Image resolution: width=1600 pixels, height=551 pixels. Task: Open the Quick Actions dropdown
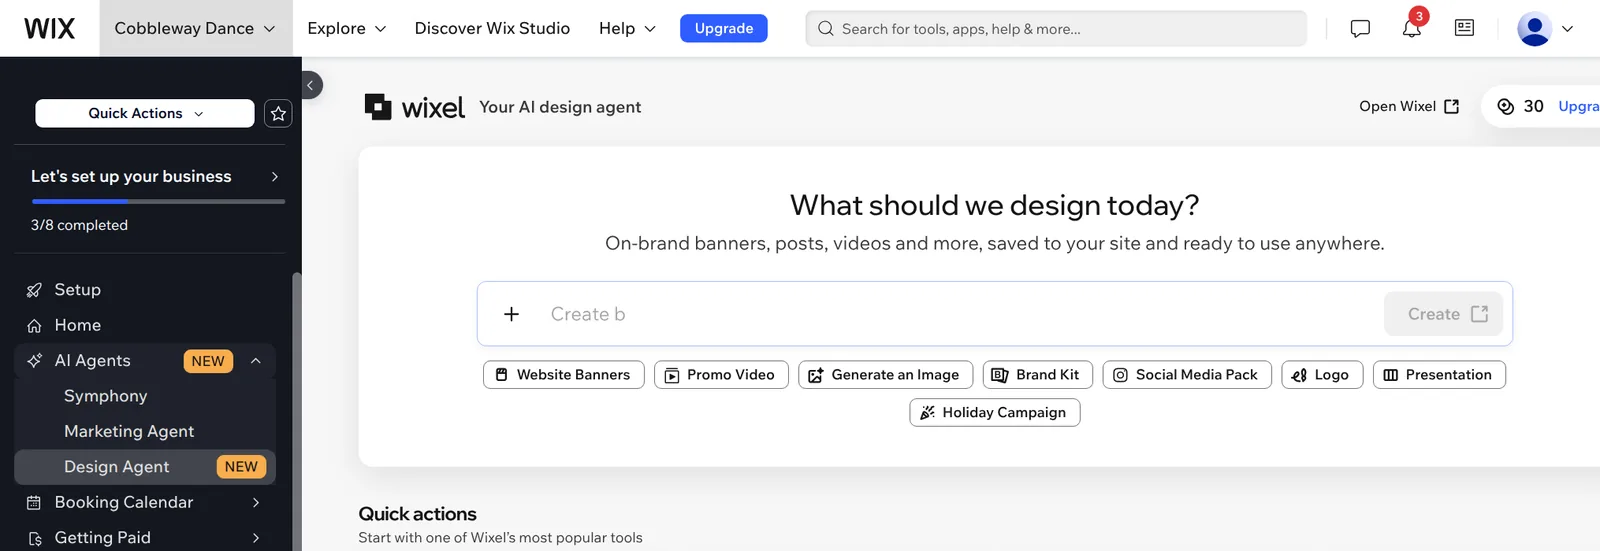[x=145, y=113]
